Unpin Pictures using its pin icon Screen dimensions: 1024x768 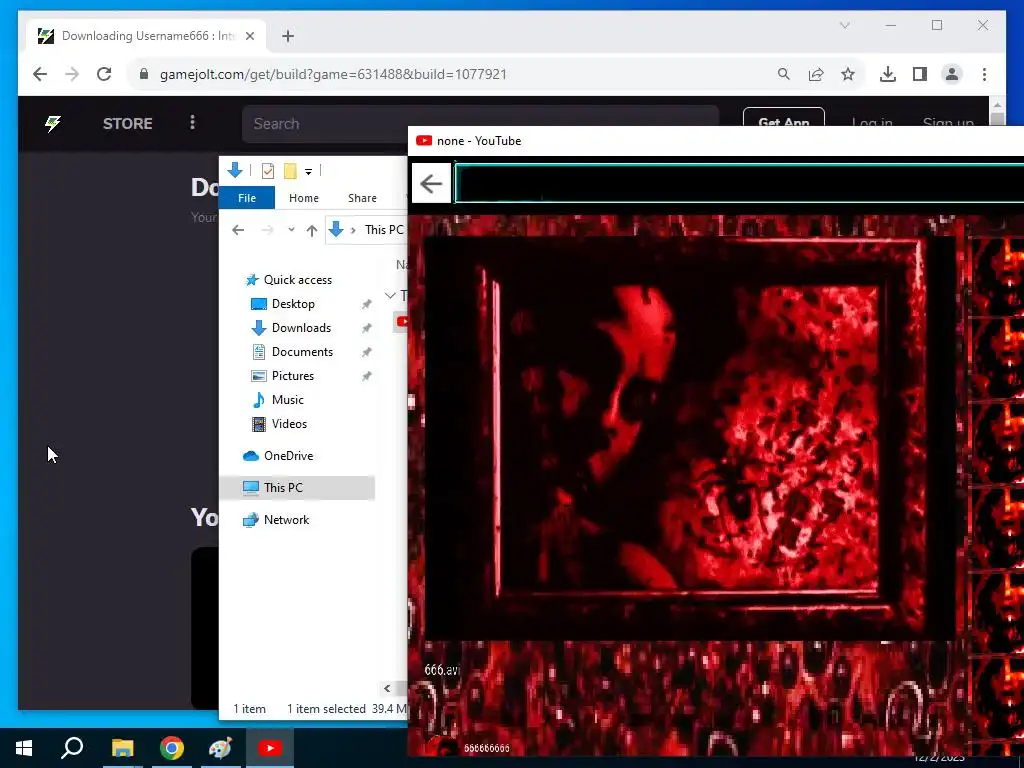(x=366, y=377)
